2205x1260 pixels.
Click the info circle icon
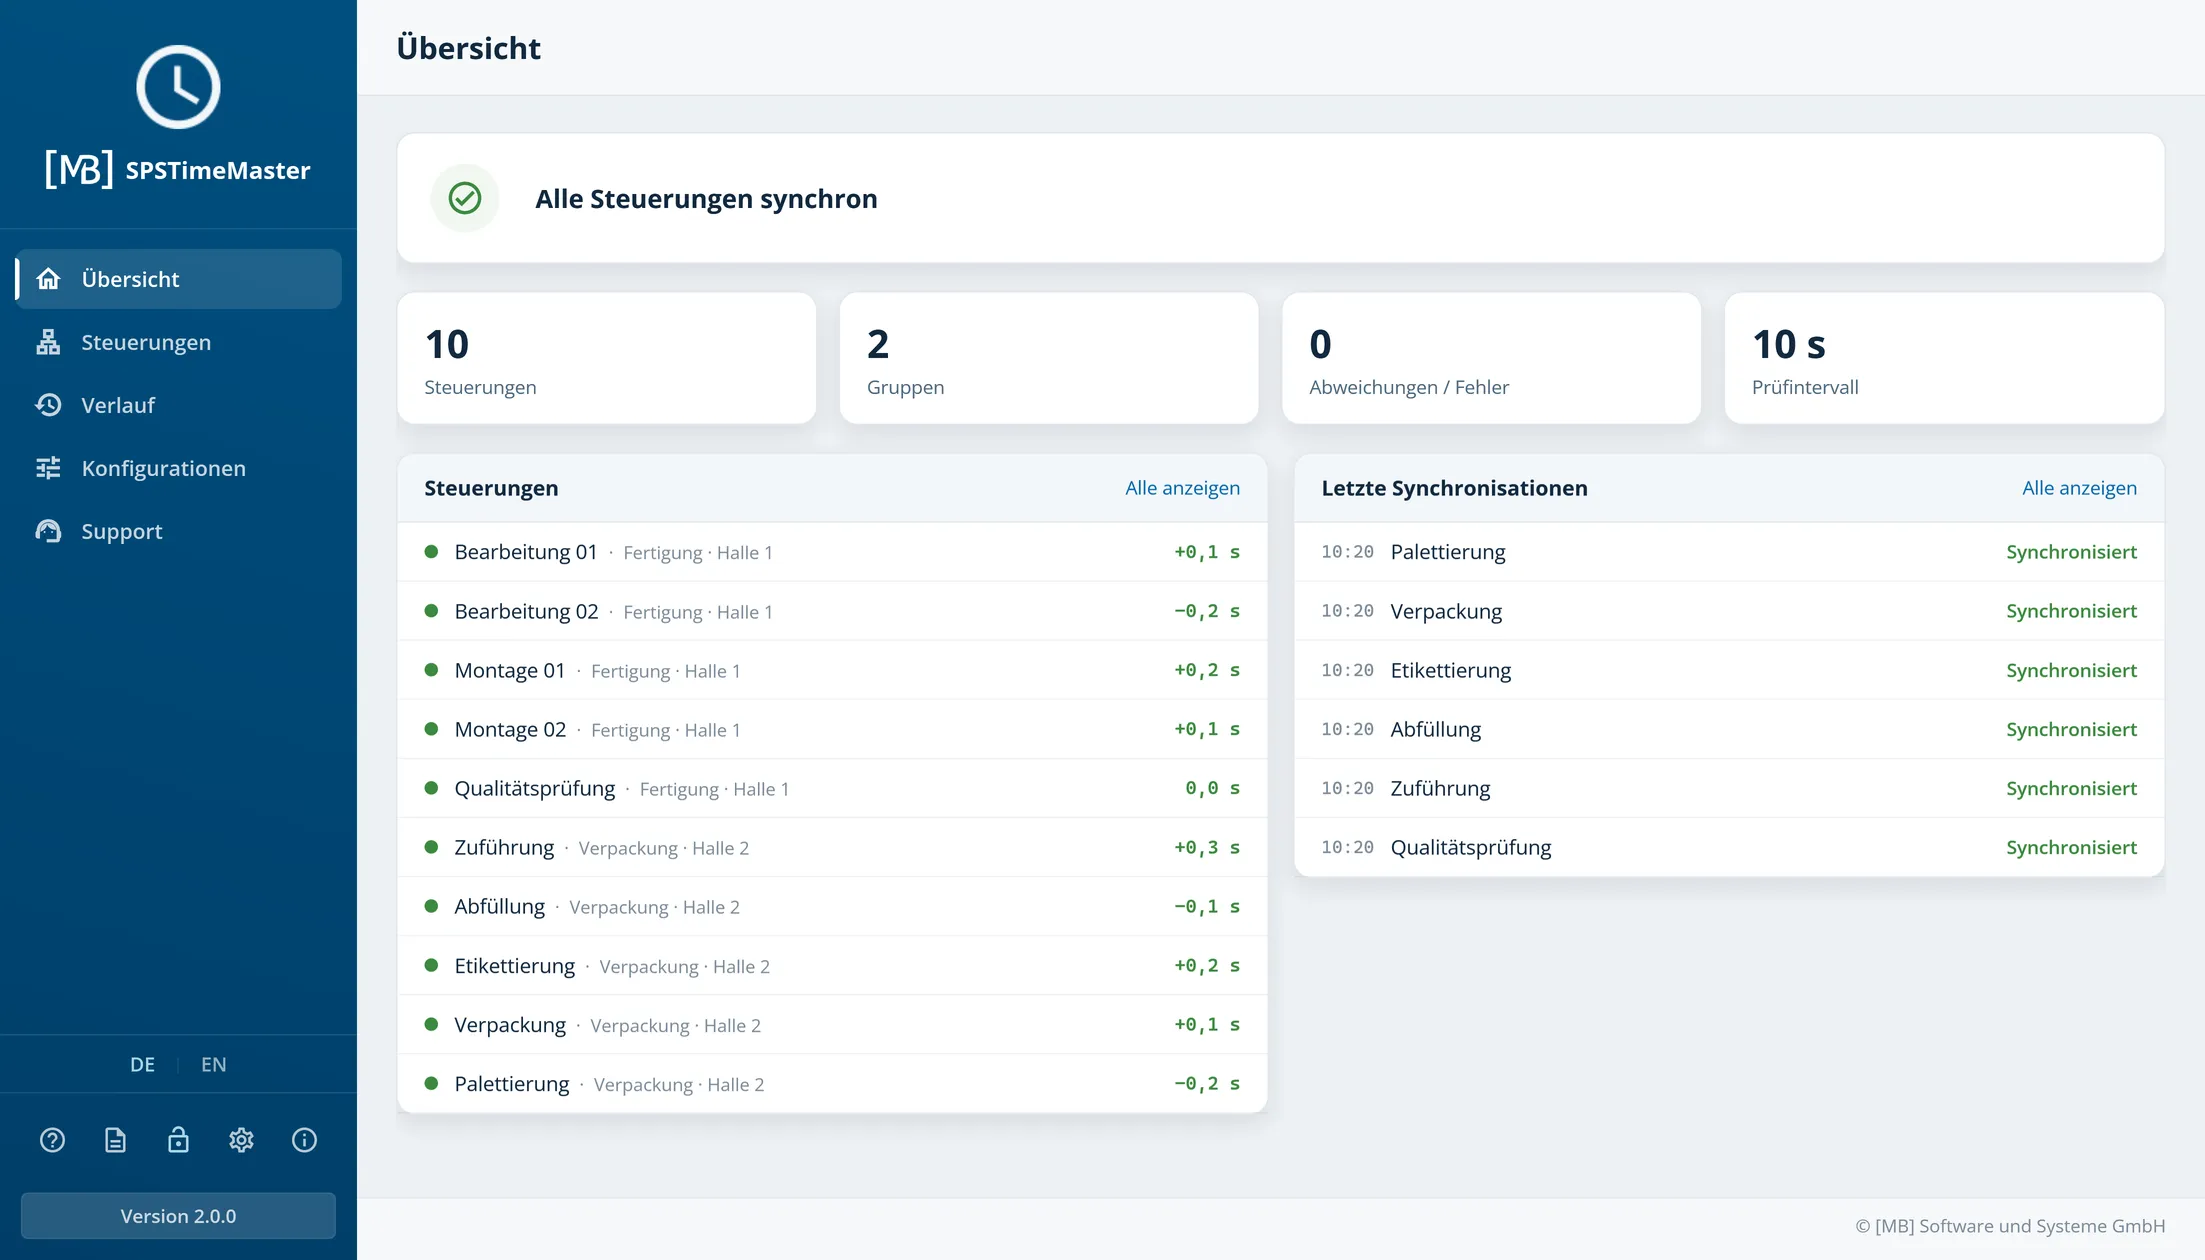click(x=304, y=1140)
